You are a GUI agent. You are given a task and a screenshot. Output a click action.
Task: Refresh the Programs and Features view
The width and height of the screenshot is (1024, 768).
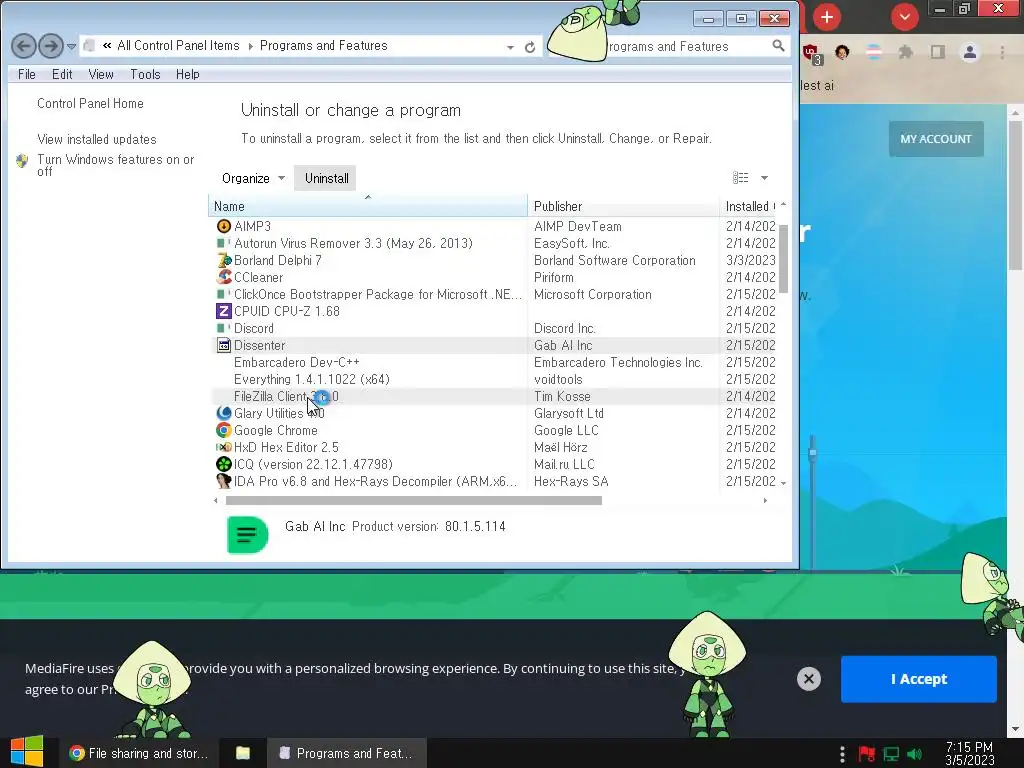tap(530, 47)
